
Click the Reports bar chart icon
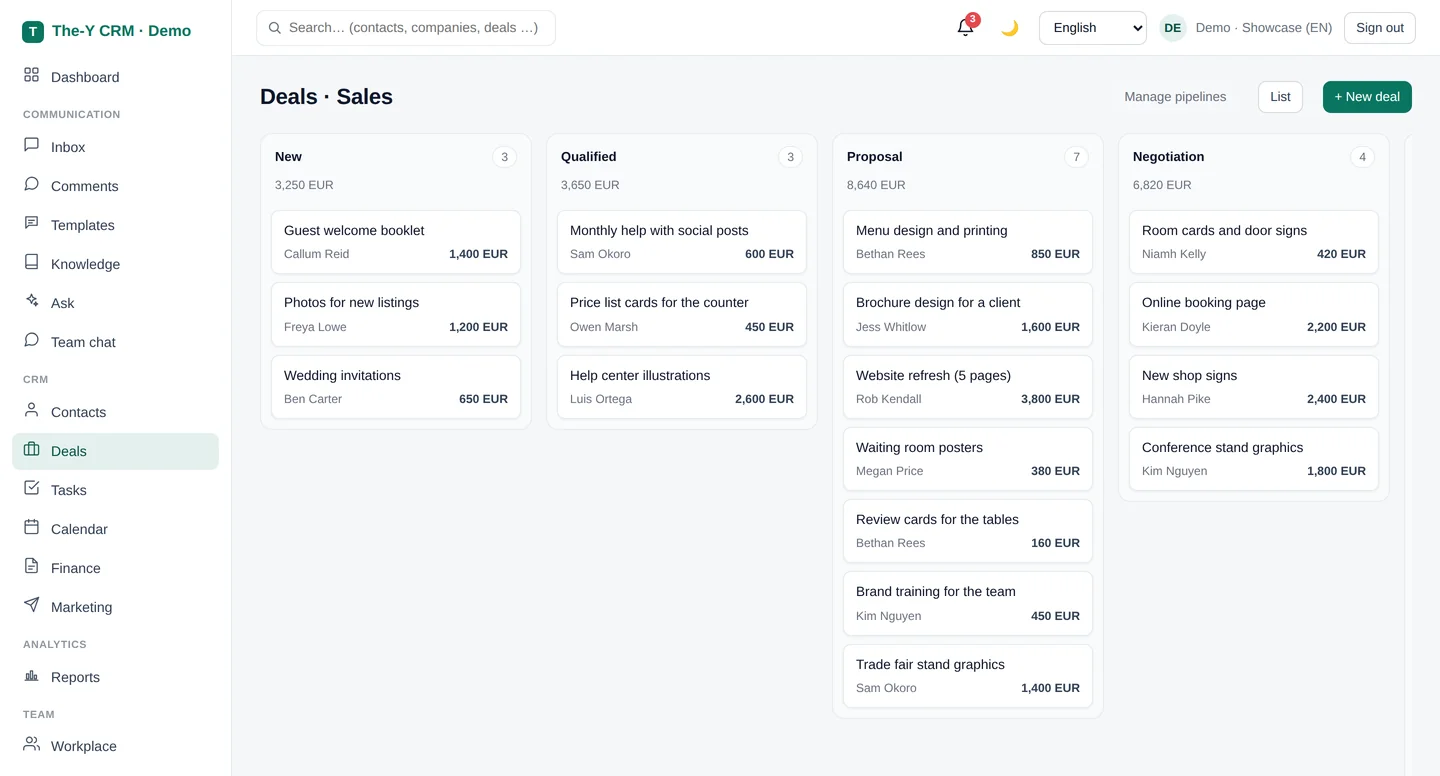(32, 675)
